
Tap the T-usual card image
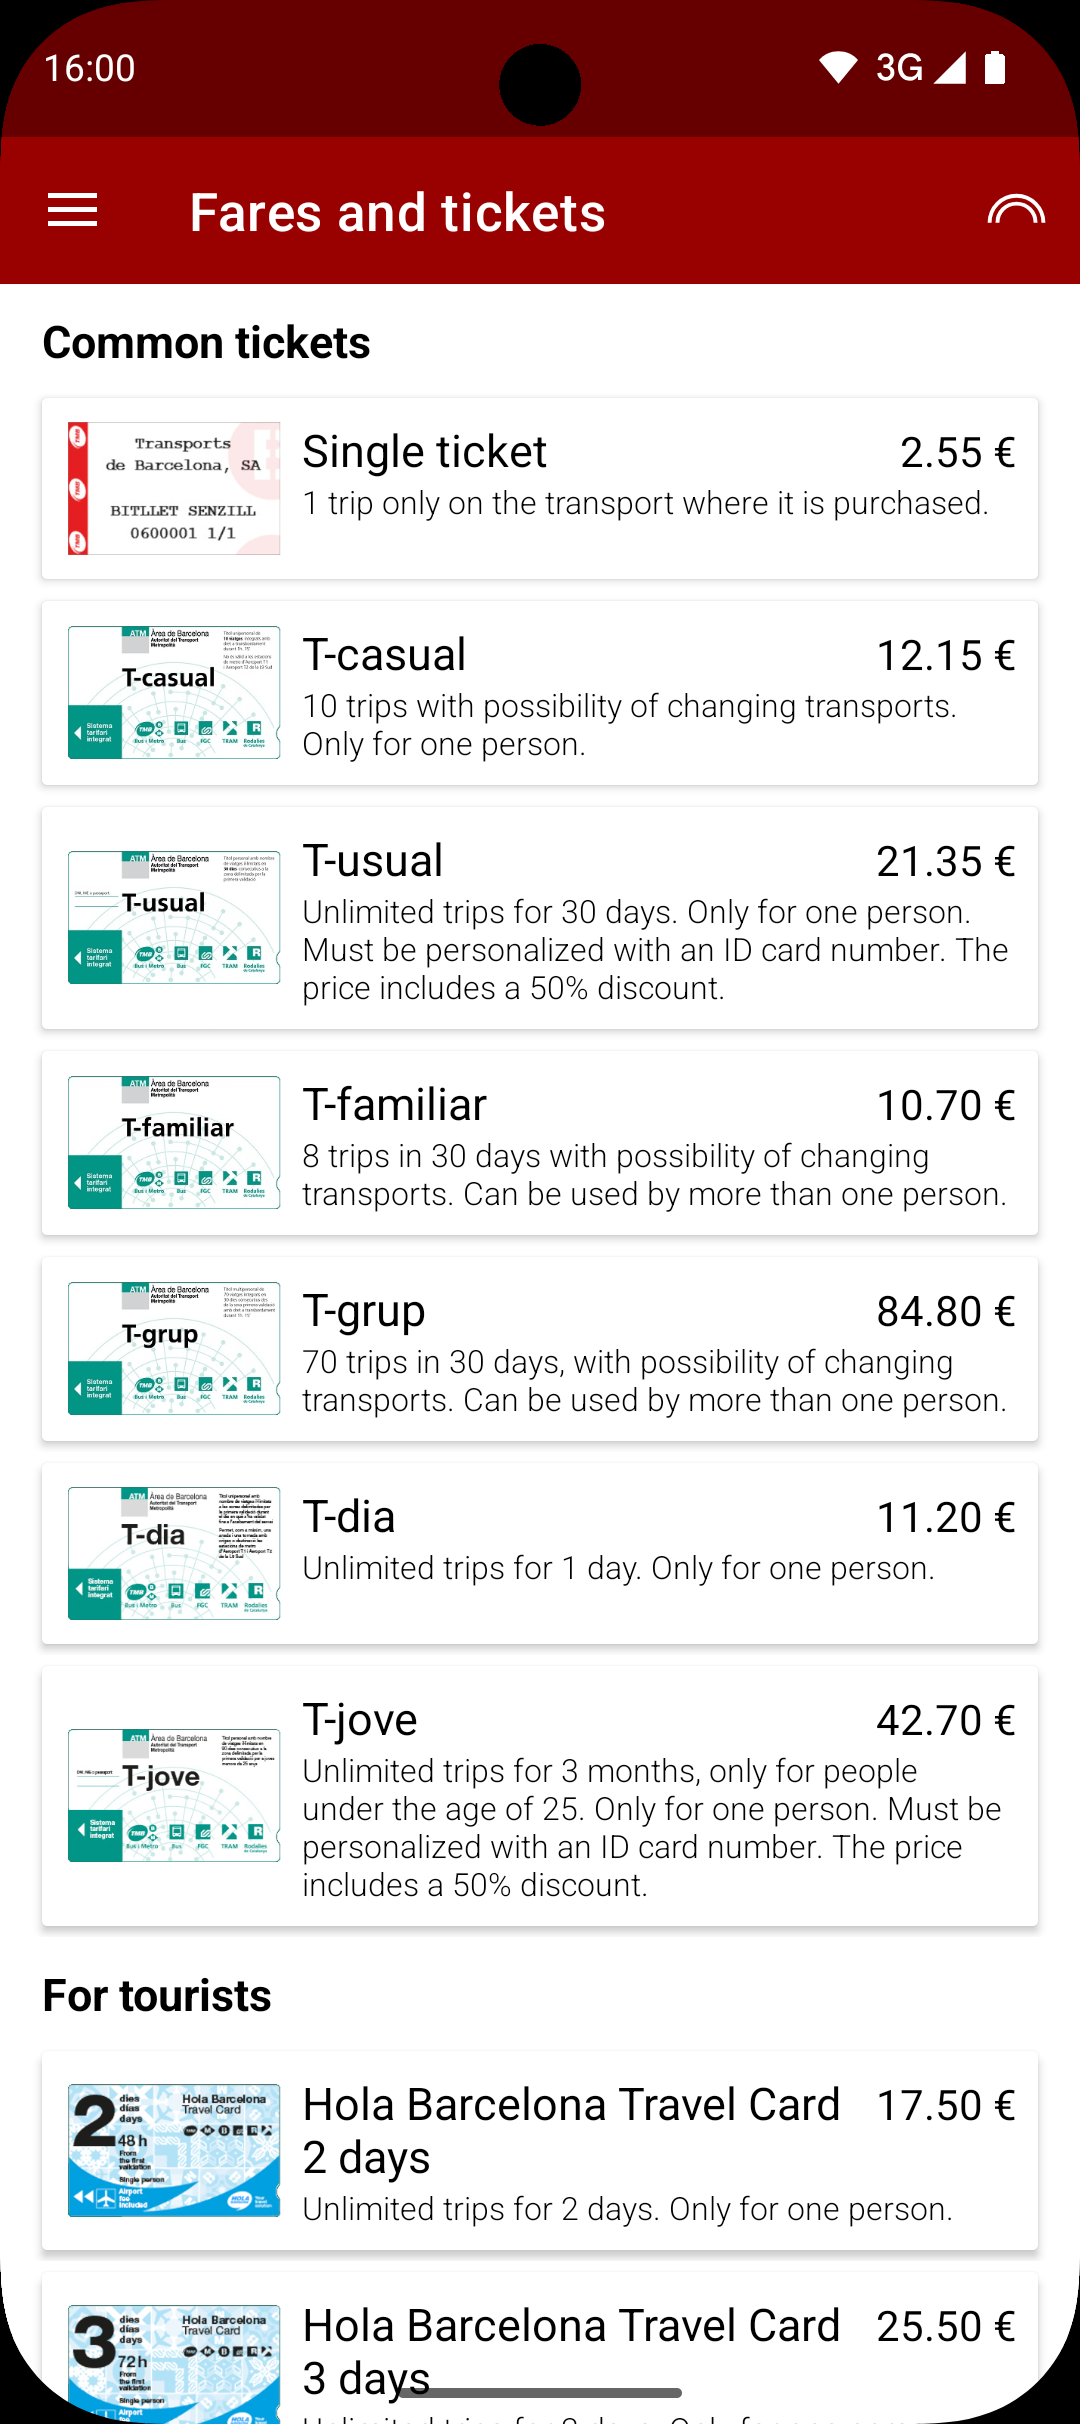(174, 917)
